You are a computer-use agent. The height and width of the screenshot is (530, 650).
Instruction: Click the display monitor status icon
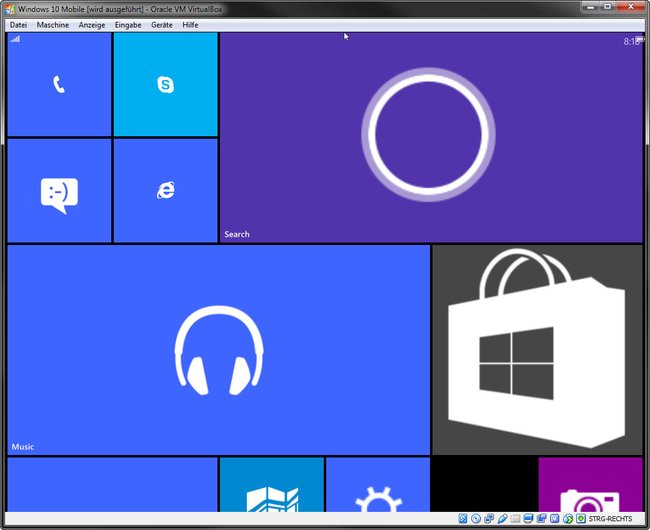click(x=528, y=518)
